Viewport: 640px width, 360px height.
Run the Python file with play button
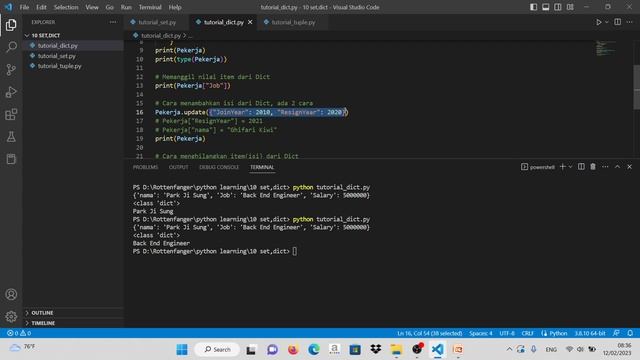tap(598, 22)
